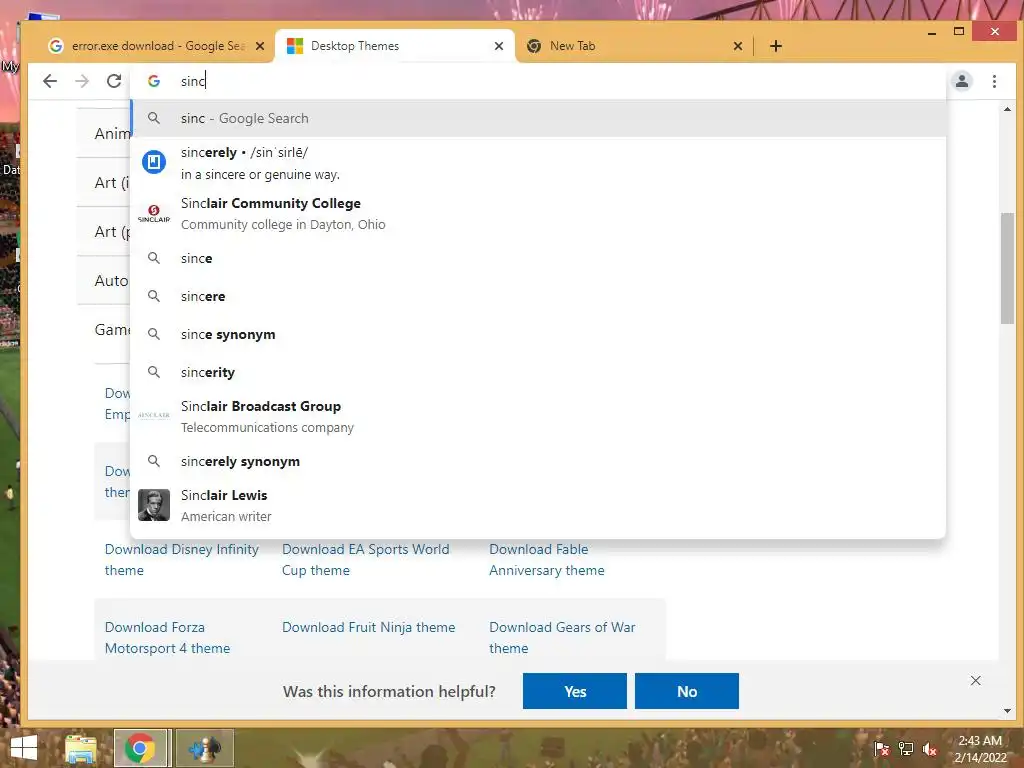
Task: Click the dictionary icon beside sincerely
Action: point(154,161)
